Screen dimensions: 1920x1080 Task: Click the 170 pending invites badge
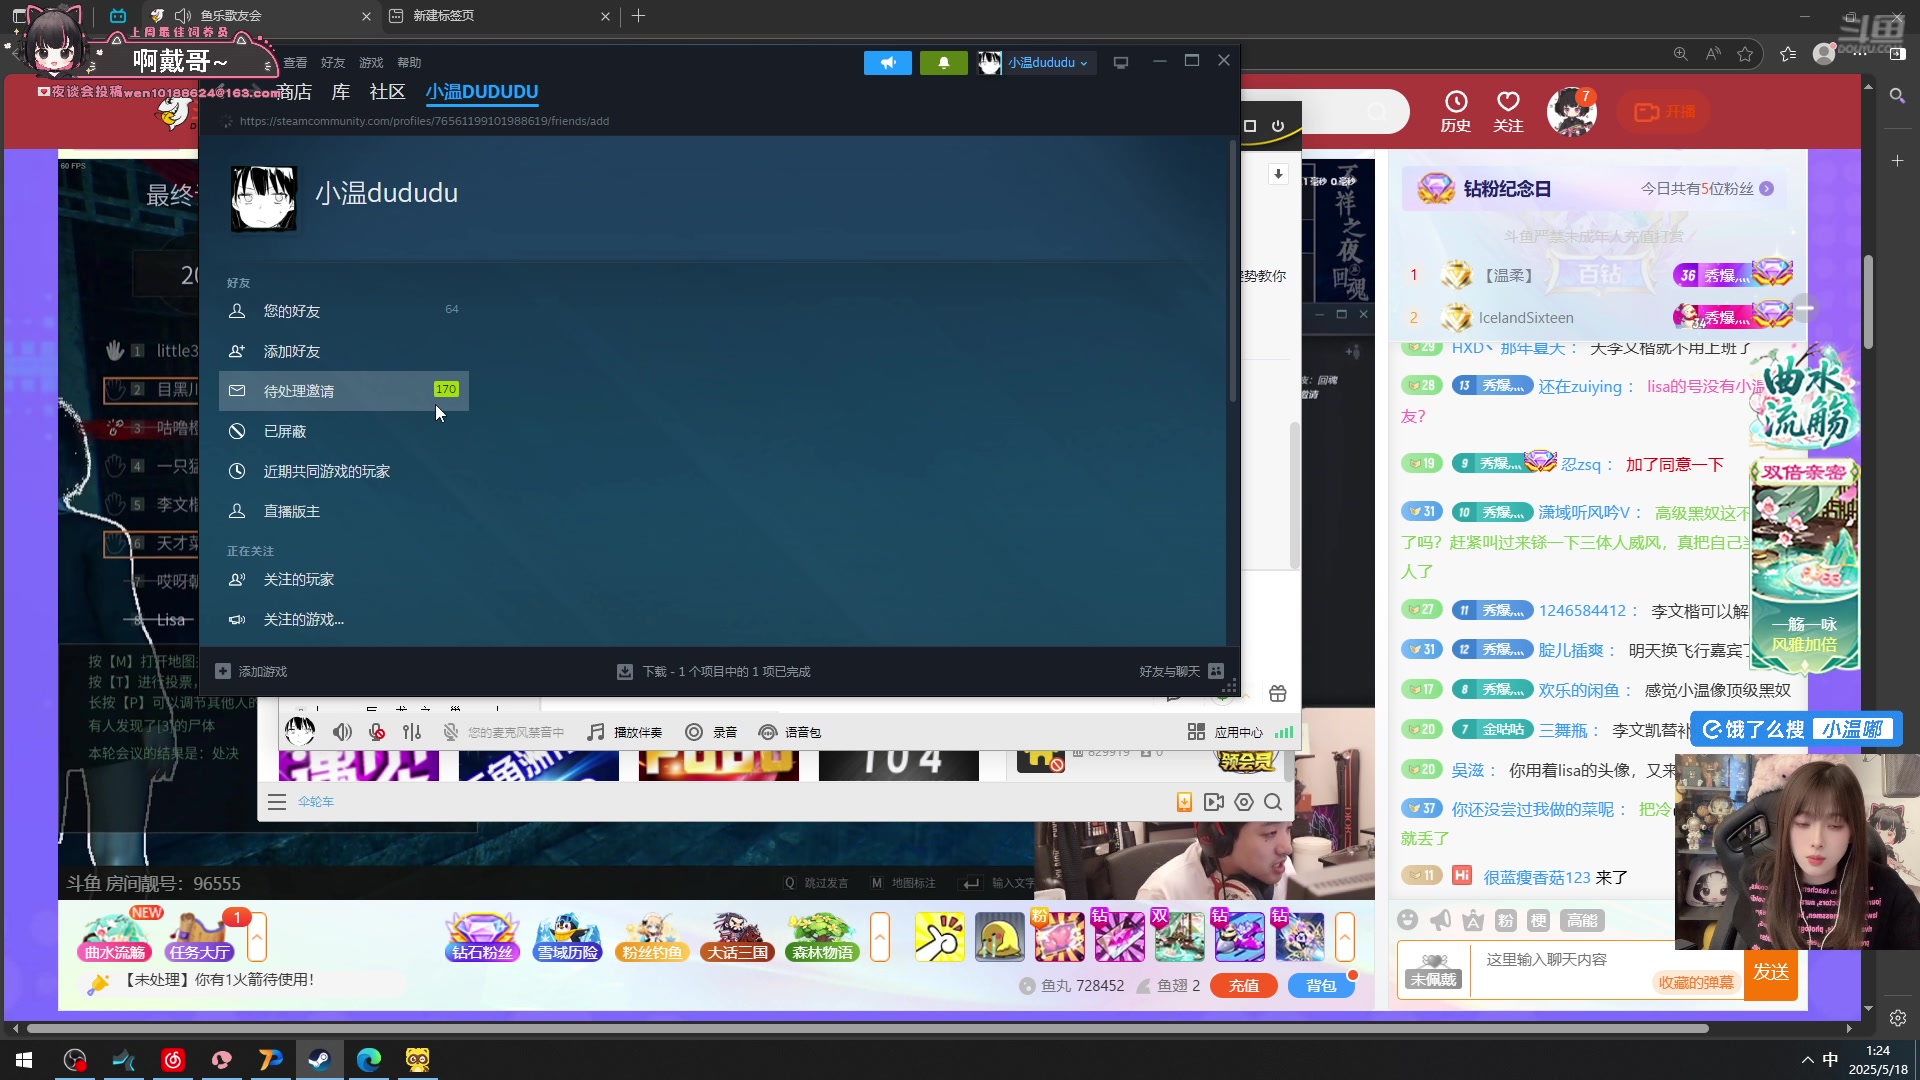[446, 389]
